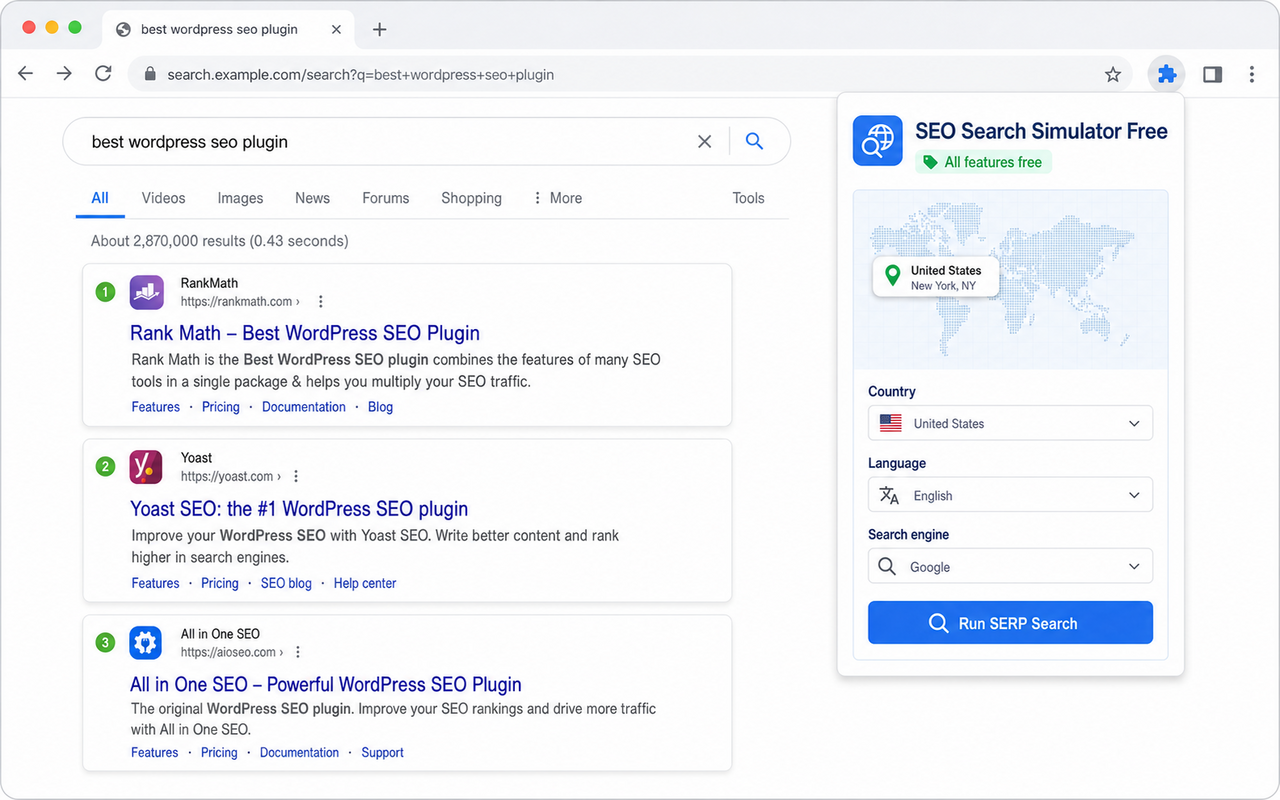1280x800 pixels.
Task: Expand the Language dropdown showing English
Action: point(1010,495)
